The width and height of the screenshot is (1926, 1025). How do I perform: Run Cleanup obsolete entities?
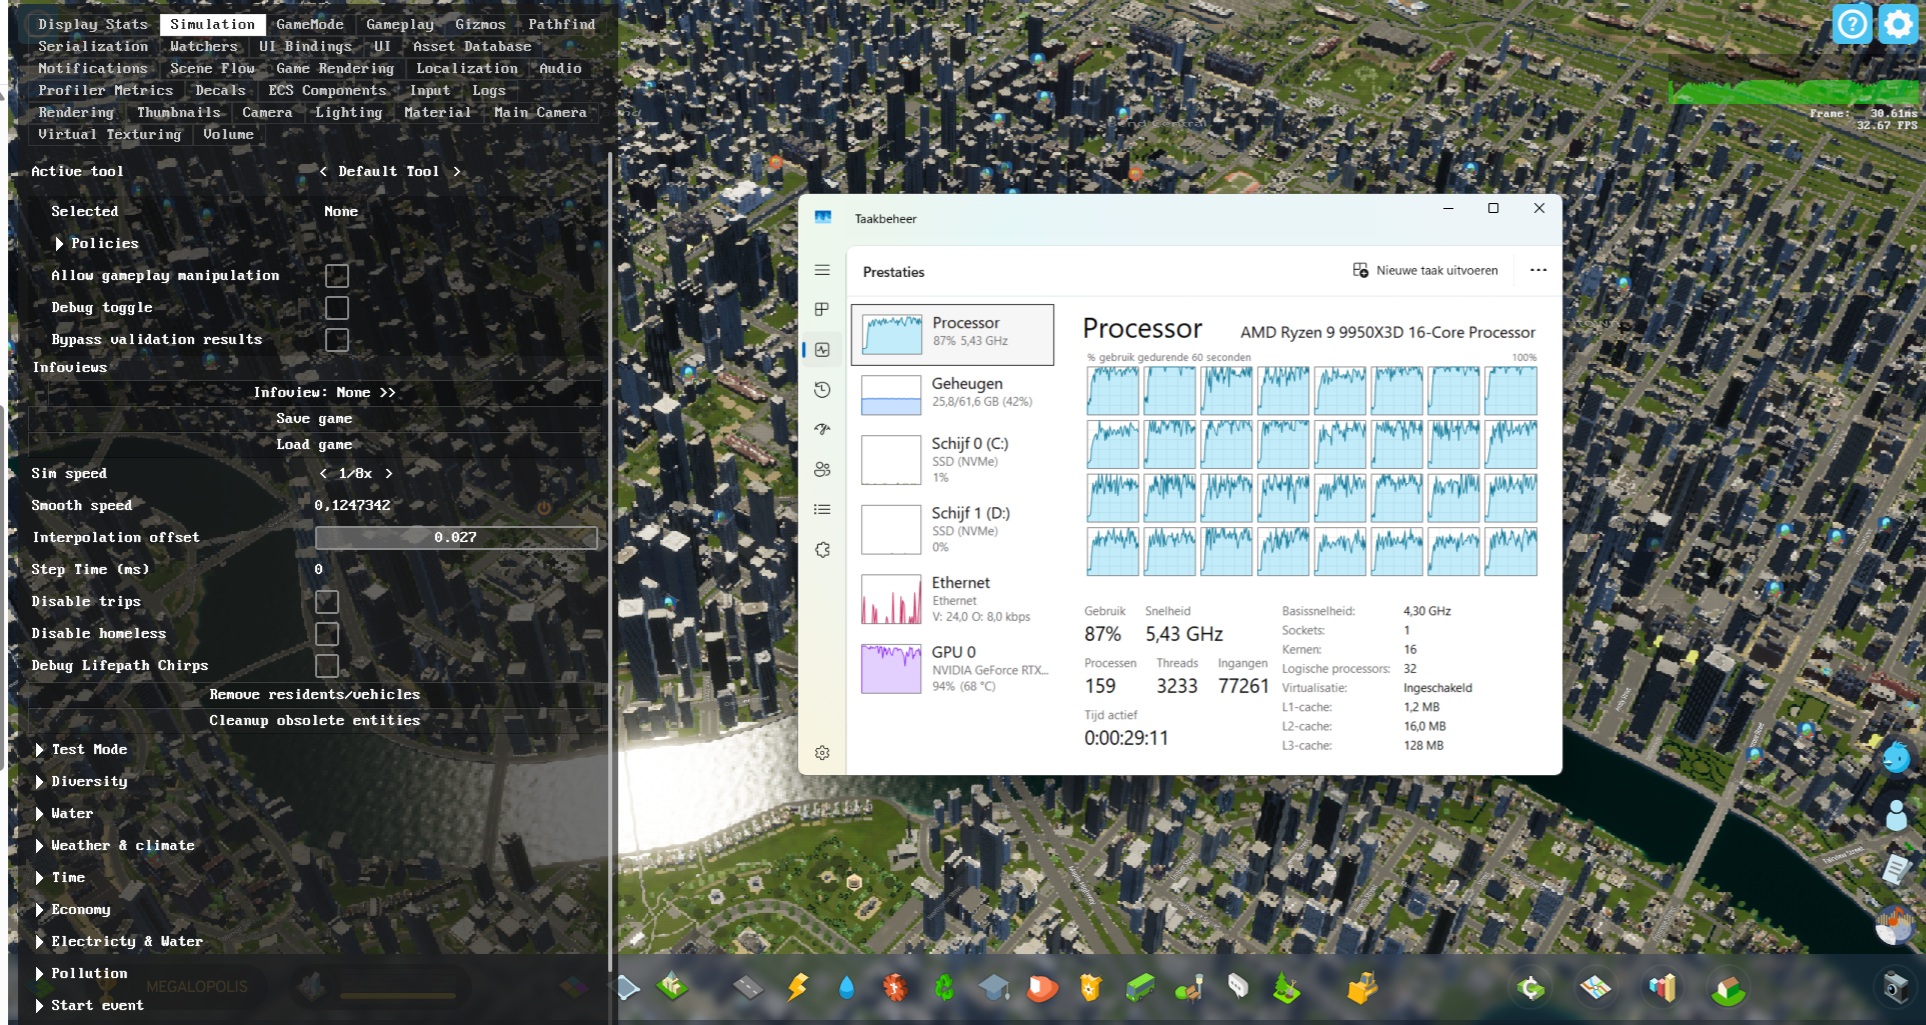point(315,720)
